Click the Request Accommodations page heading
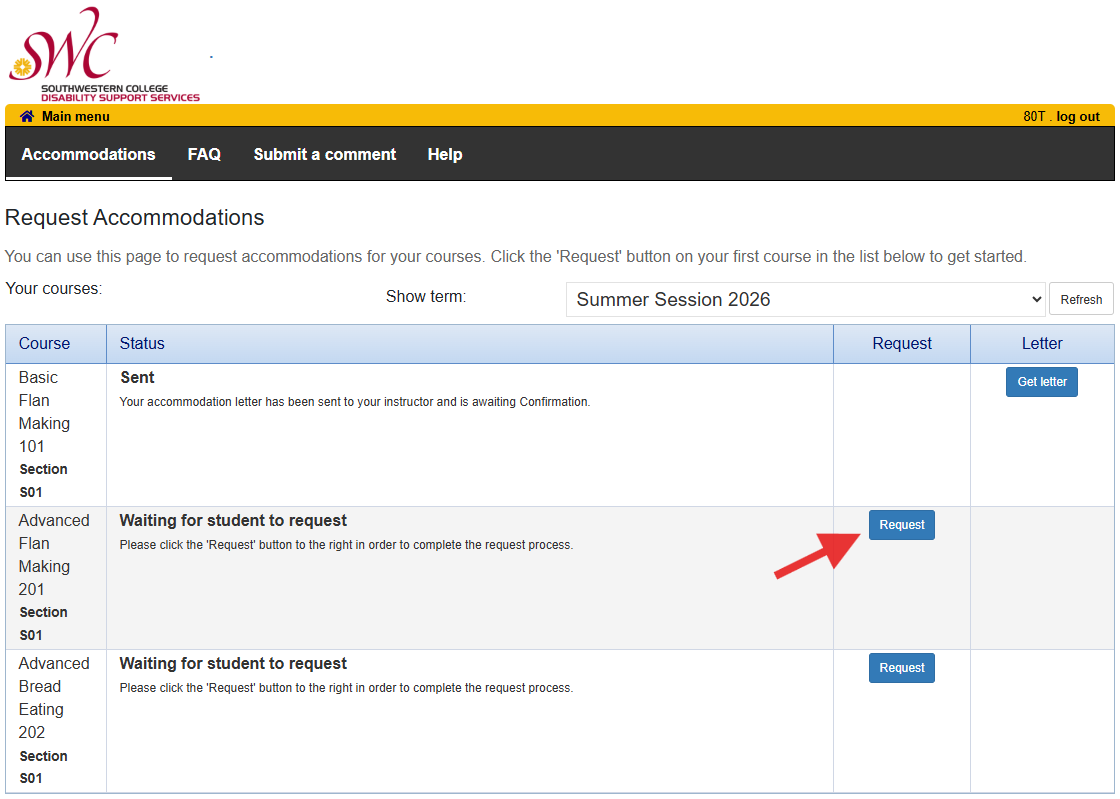The image size is (1120, 799). click(134, 217)
